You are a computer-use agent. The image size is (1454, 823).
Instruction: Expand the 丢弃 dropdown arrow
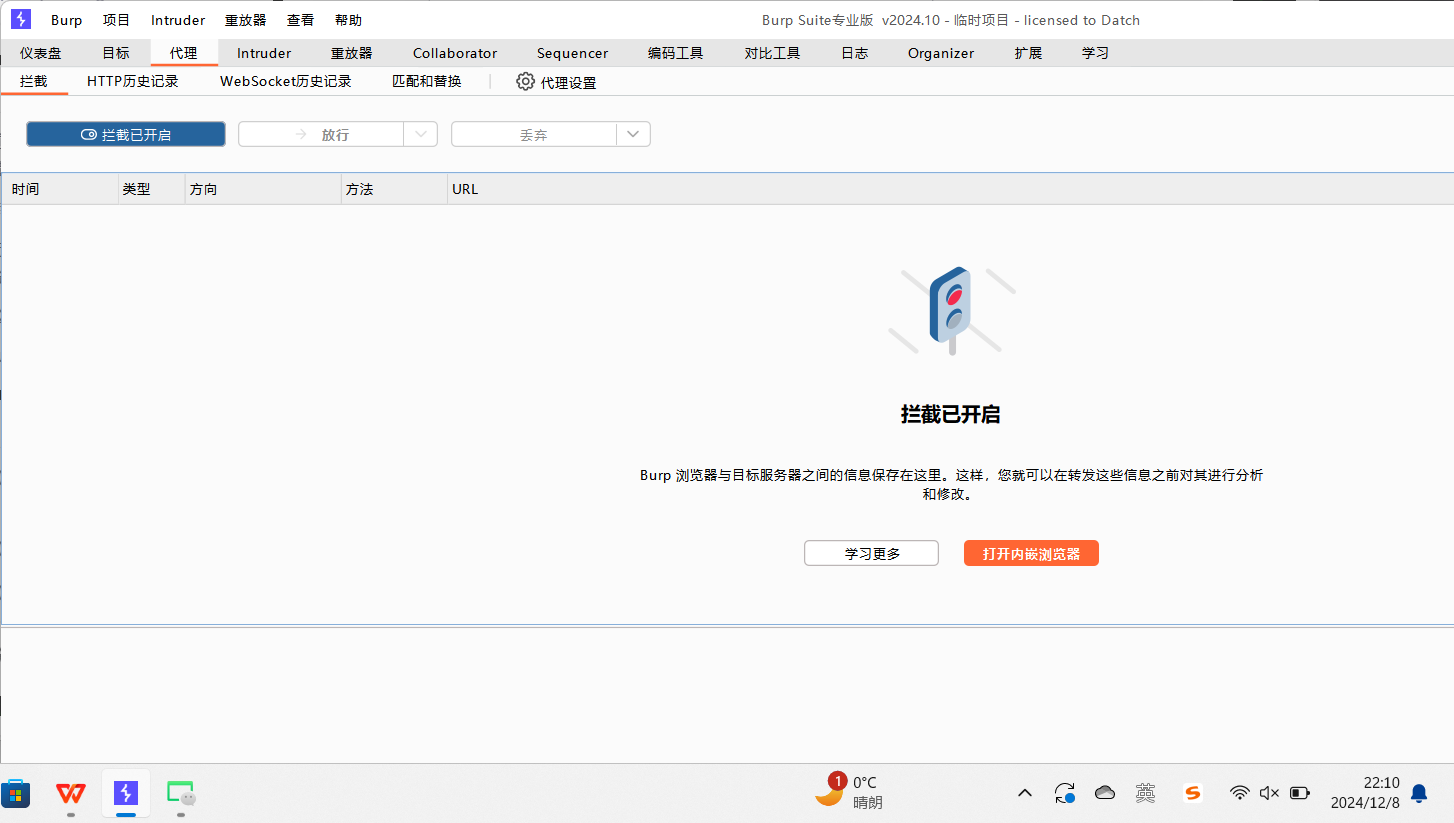tap(634, 134)
